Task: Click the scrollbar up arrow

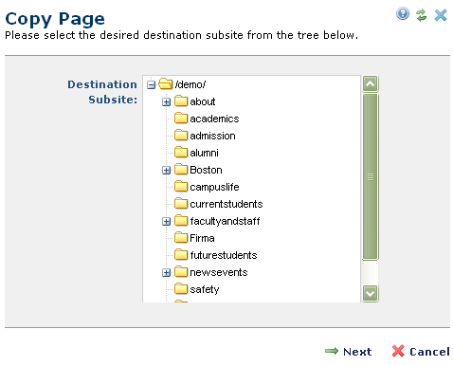Action: point(370,84)
